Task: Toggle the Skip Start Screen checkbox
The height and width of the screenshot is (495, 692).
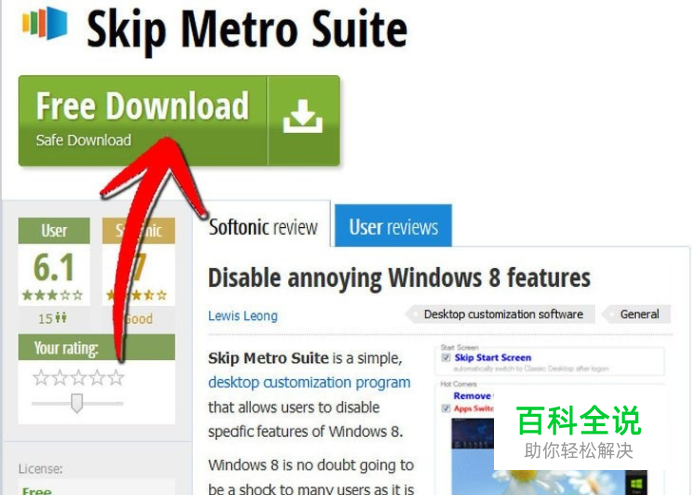Action: [x=446, y=357]
